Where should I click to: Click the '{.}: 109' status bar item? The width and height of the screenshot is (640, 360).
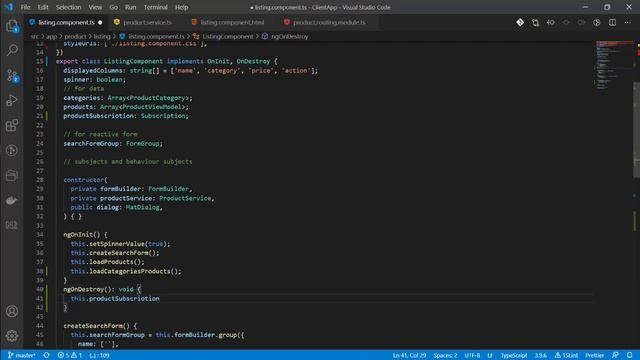point(99,355)
